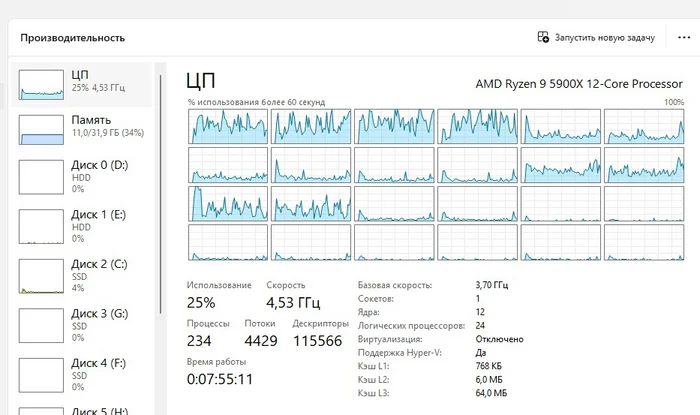Click 'AMD Ryzen 9 5900X 12-Core Processor' text
This screenshot has height=415, width=700.
tap(579, 84)
